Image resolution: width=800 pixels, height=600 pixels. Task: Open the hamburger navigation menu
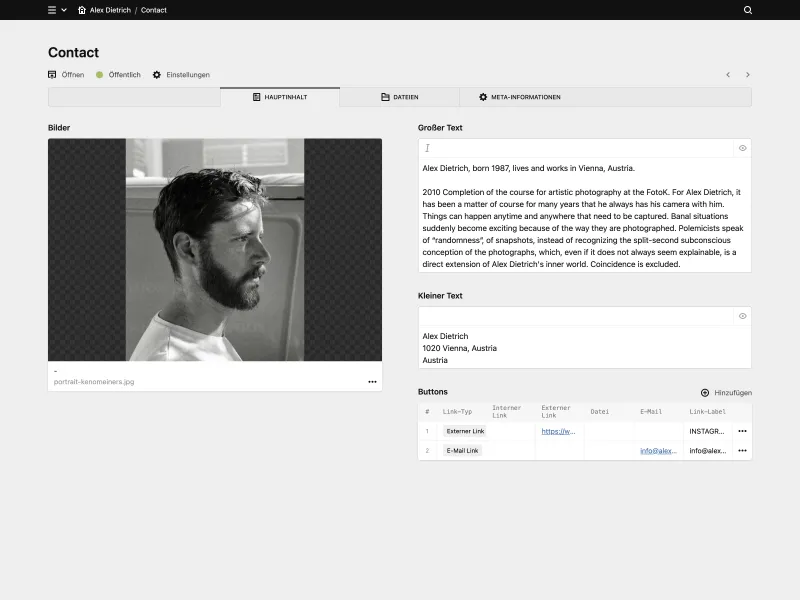pos(51,10)
